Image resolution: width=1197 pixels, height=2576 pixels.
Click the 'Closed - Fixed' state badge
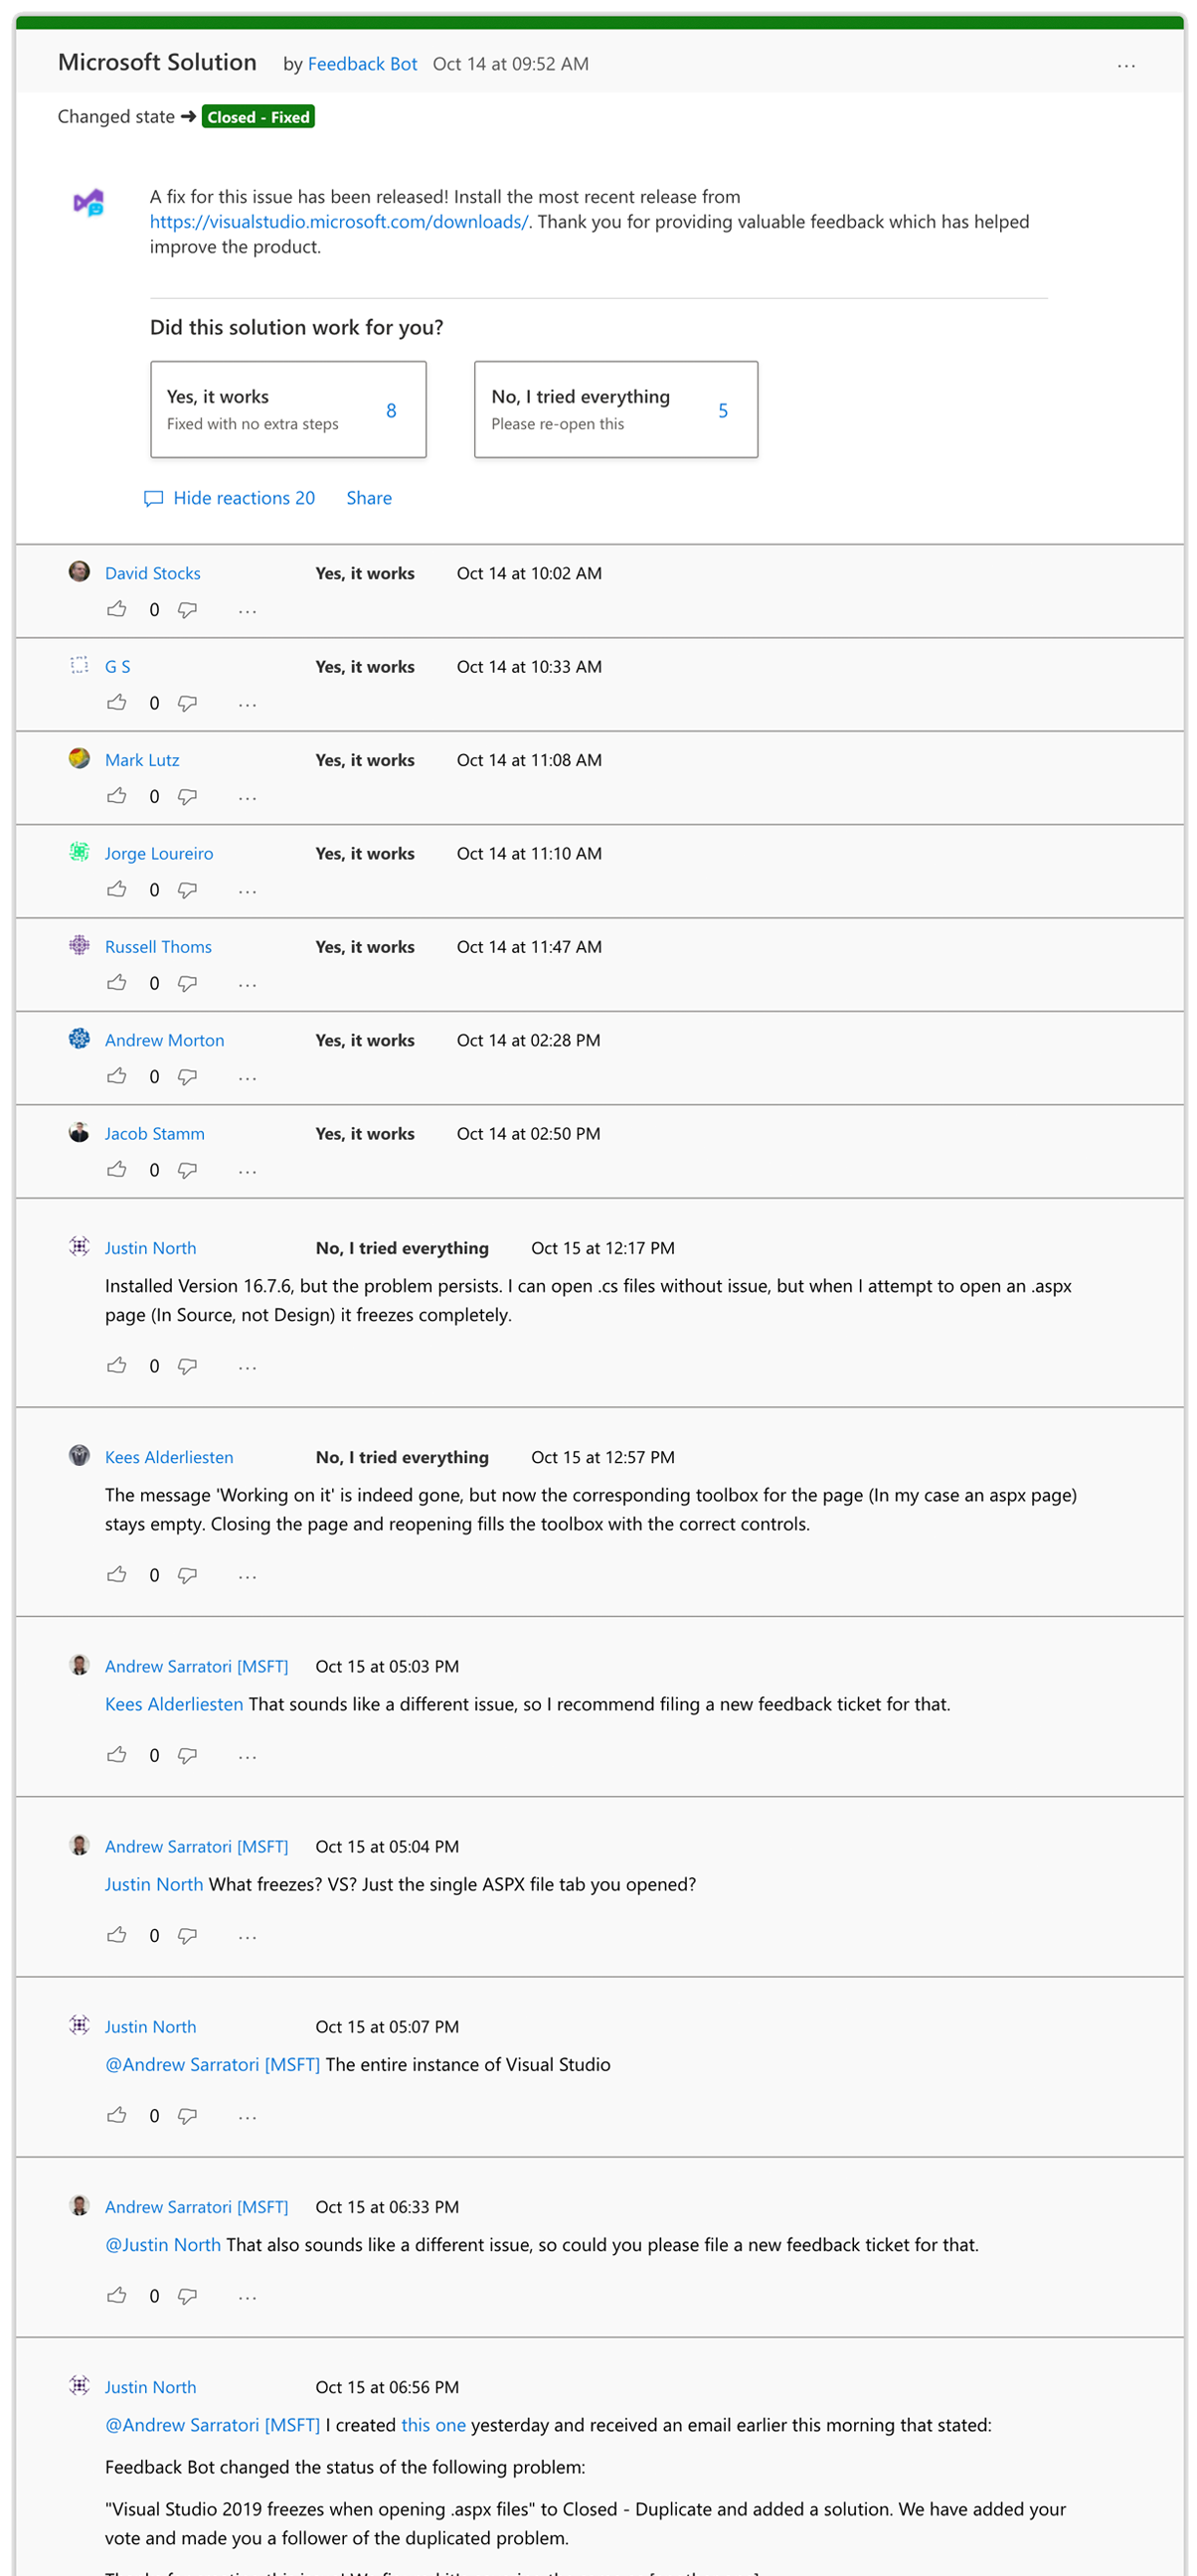pos(258,117)
